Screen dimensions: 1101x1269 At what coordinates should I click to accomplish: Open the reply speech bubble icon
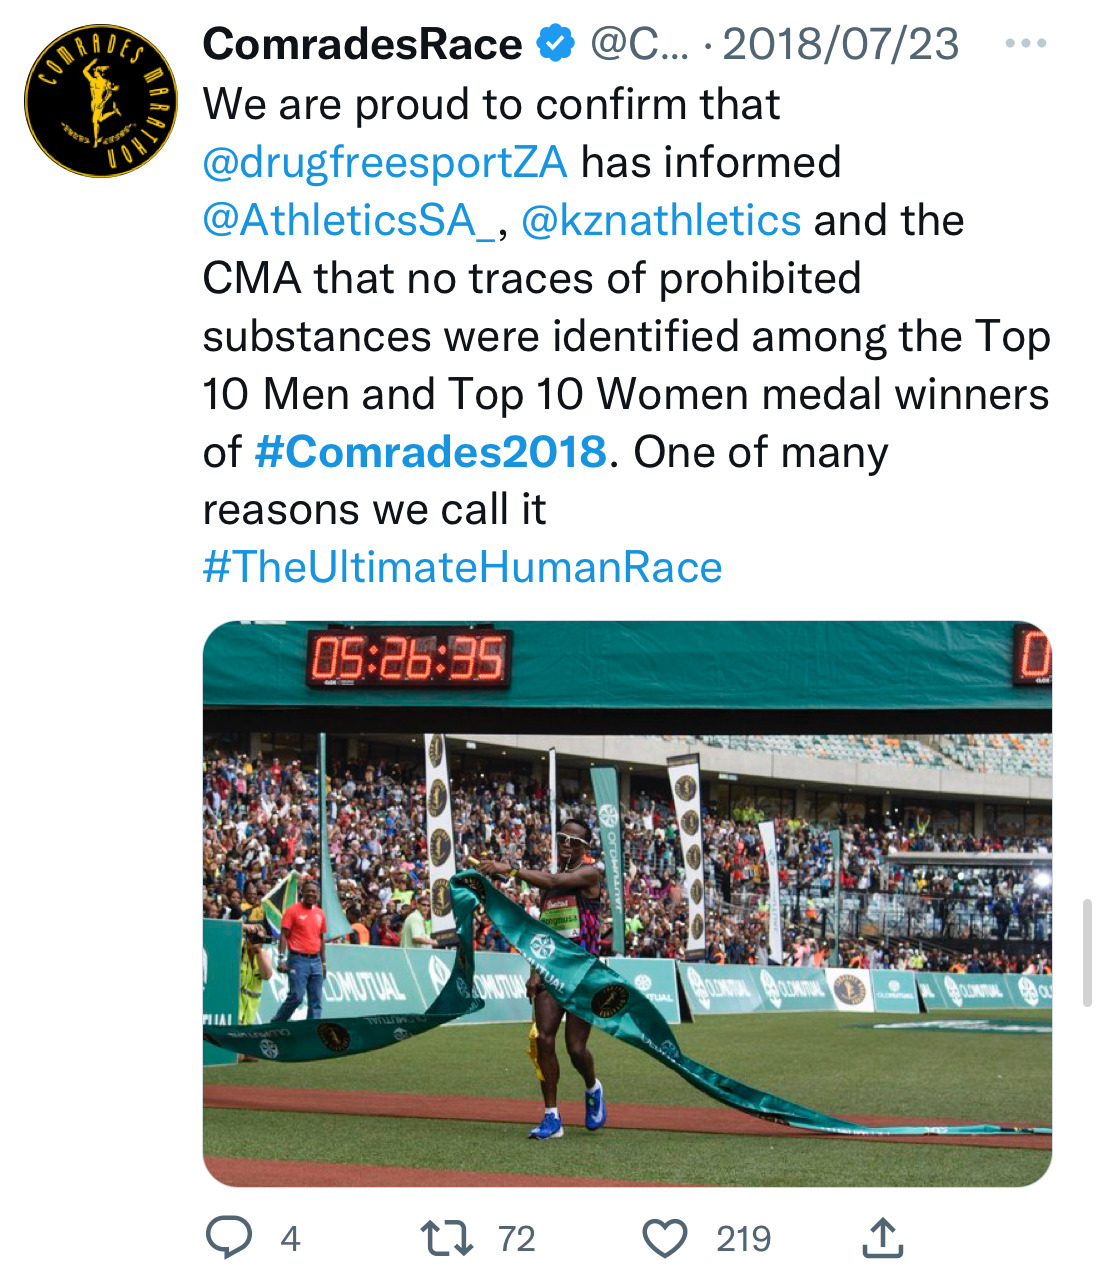(x=228, y=1238)
